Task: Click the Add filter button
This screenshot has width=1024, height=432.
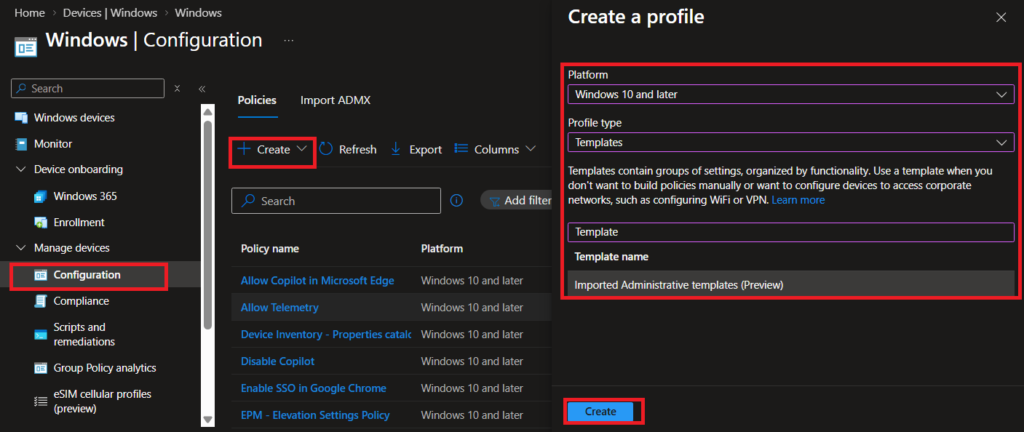Action: pyautogui.click(x=518, y=201)
